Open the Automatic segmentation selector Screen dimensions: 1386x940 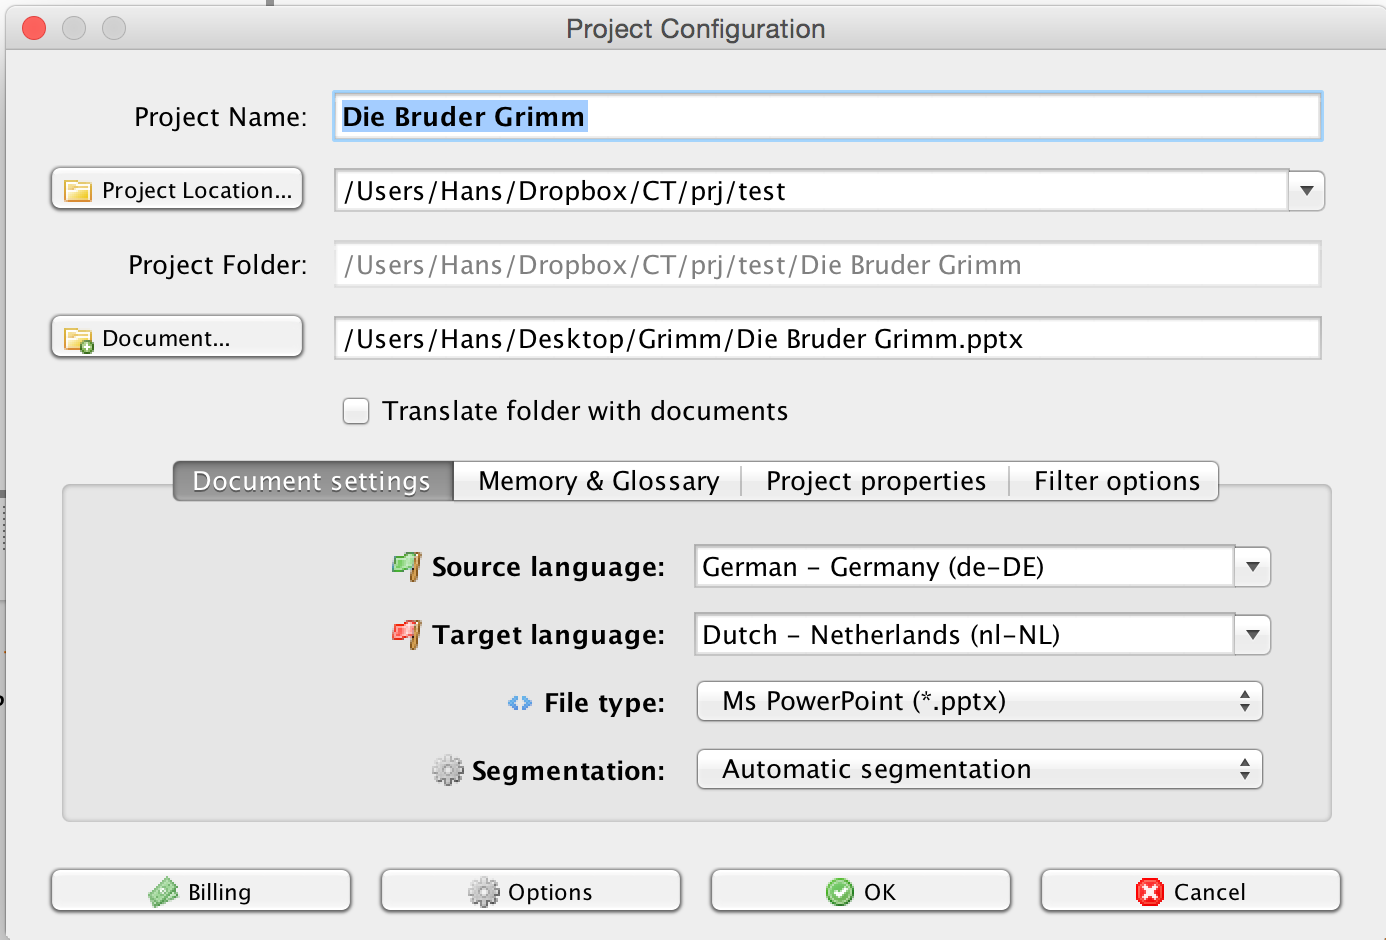[979, 769]
